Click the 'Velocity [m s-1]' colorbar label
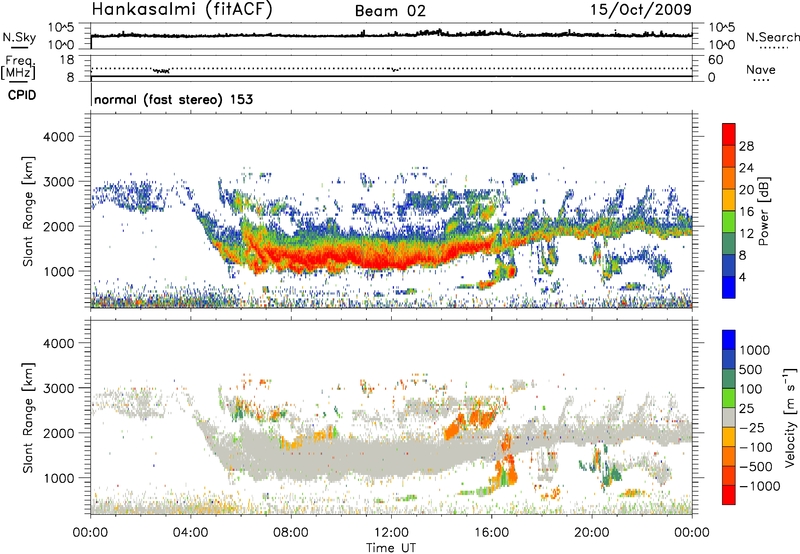The width and height of the screenshot is (800, 554). pos(790,417)
